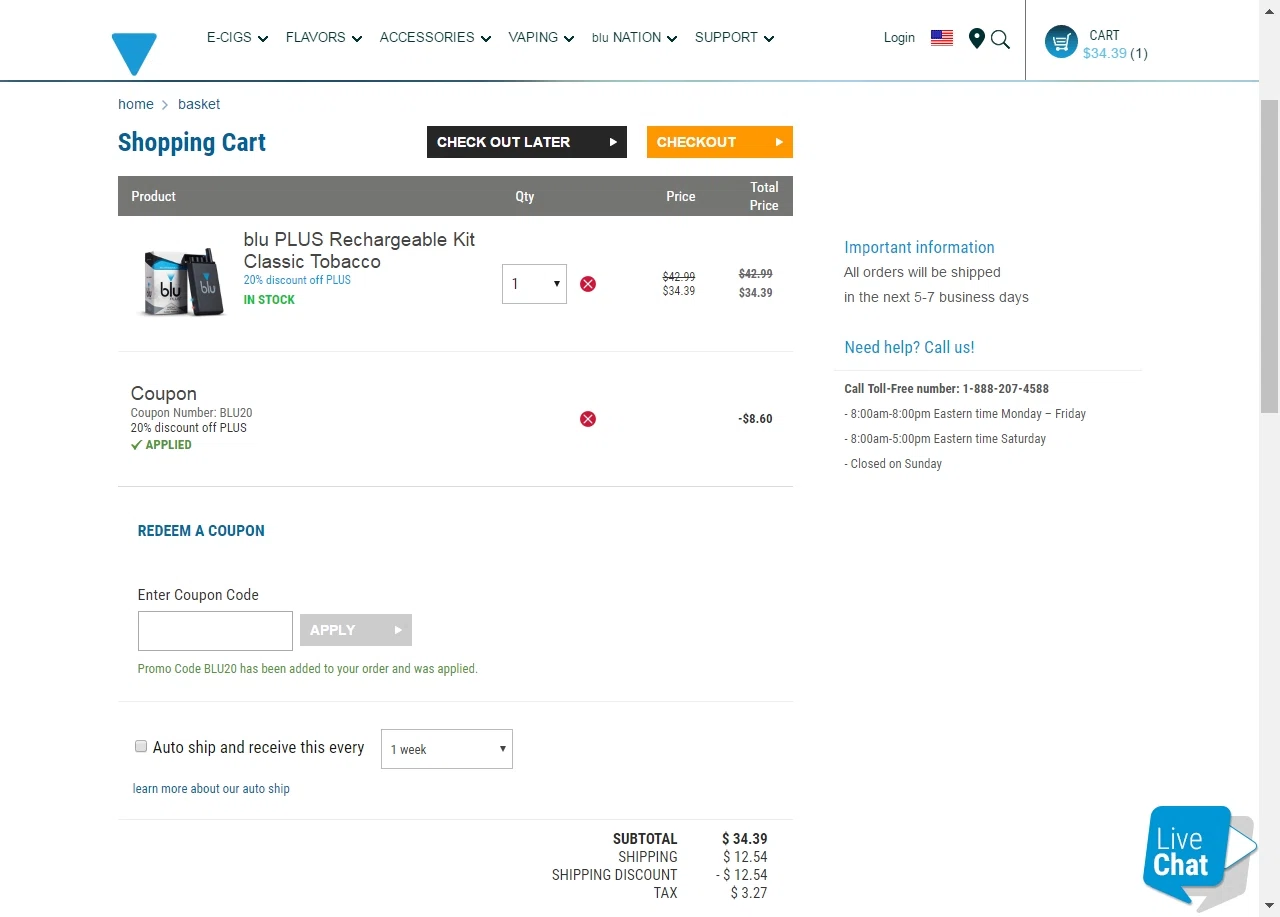1280x917 pixels.
Task: Open the blu PLUS Rechargeable Kit title
Action: click(359, 250)
